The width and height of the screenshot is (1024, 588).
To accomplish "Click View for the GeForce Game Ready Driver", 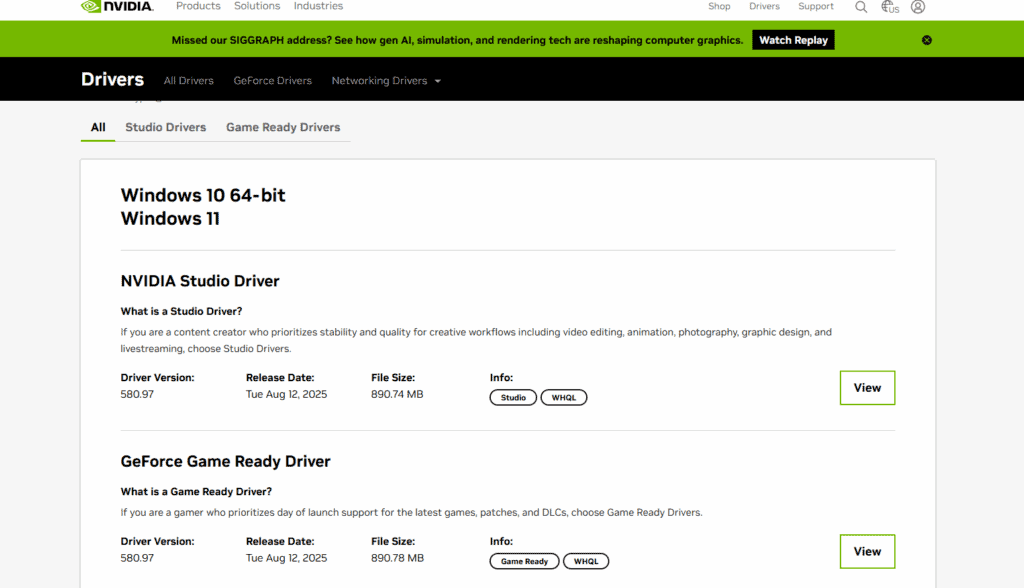I will [866, 551].
